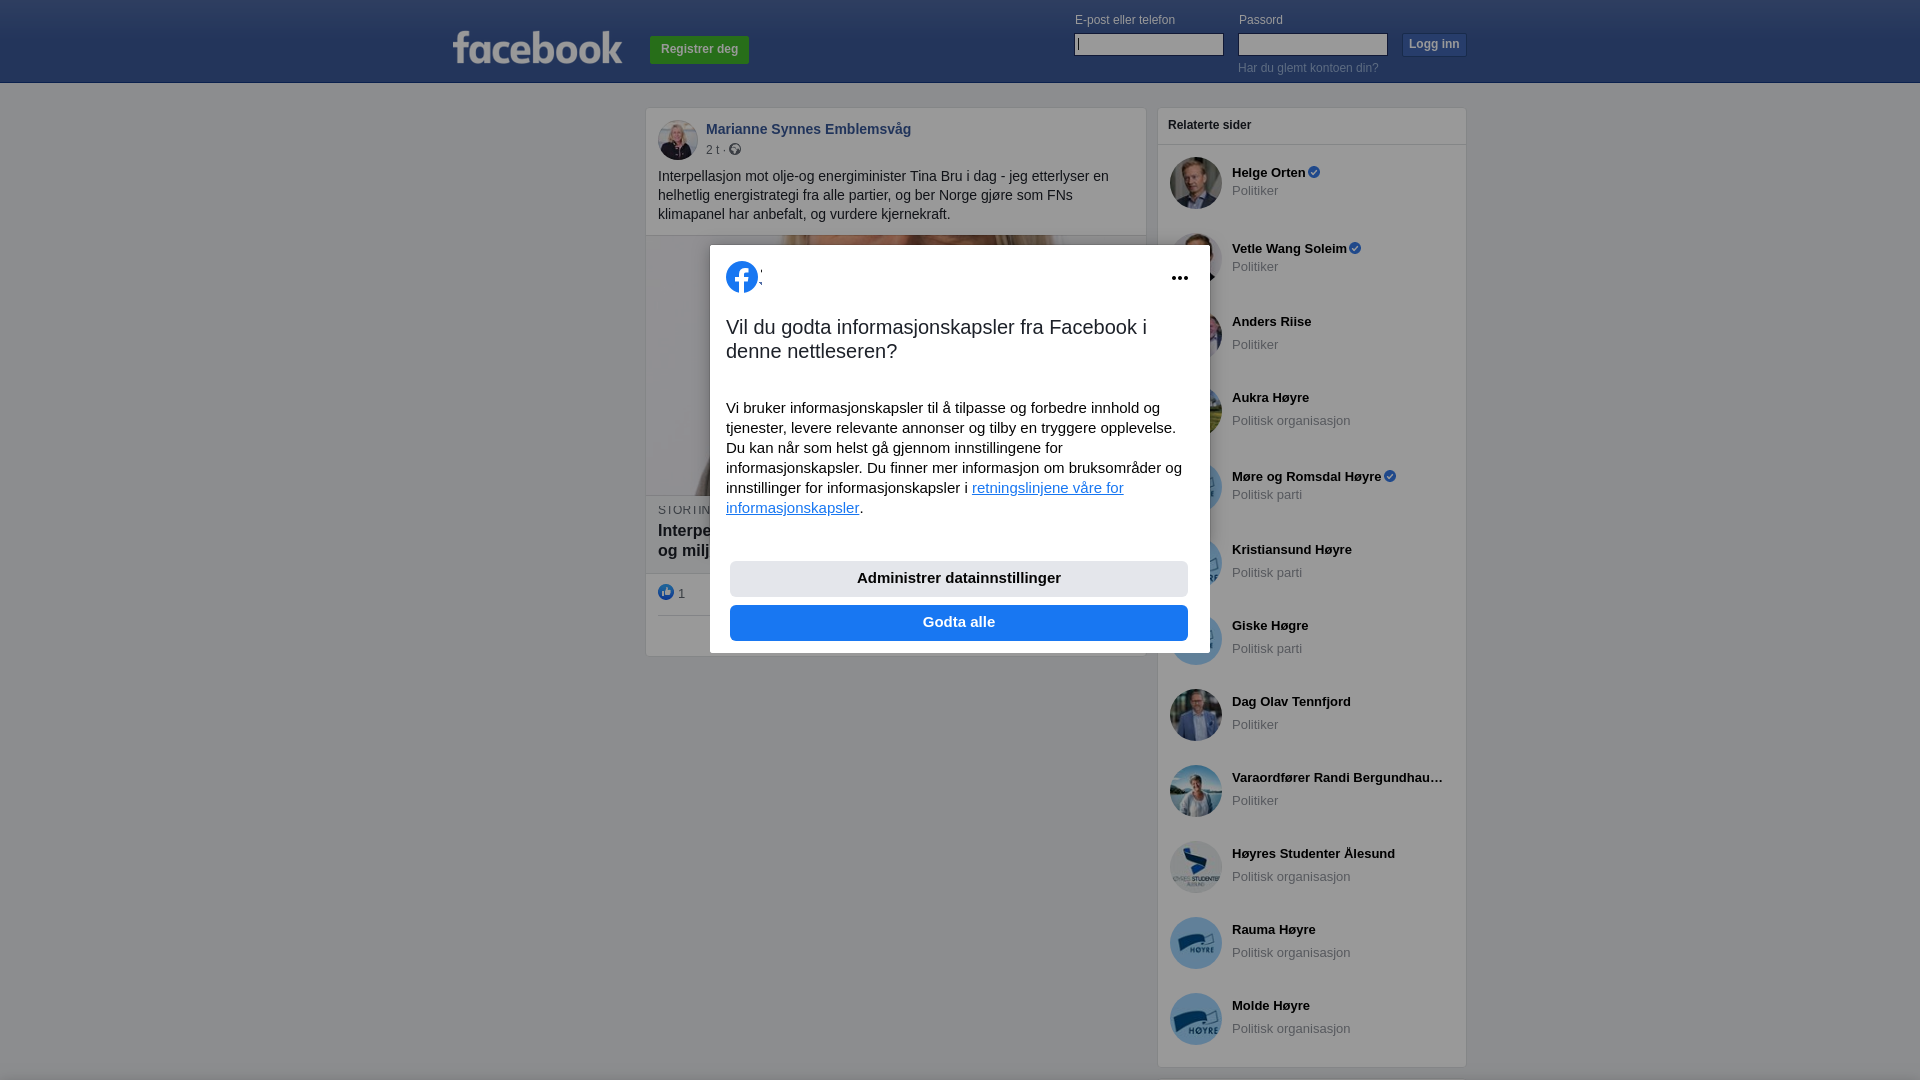
Task: Click the Høyres Studenter Ålesund logo
Action: click(x=1196, y=867)
